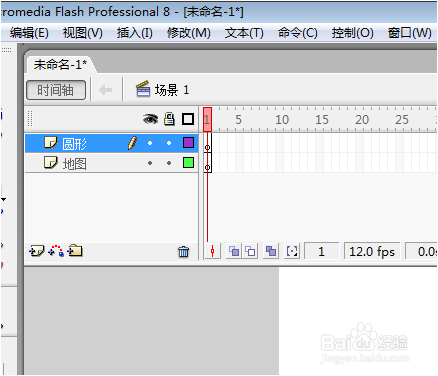Toggle visibility dot of 地图 layer
The height and width of the screenshot is (376, 438).
point(150,163)
